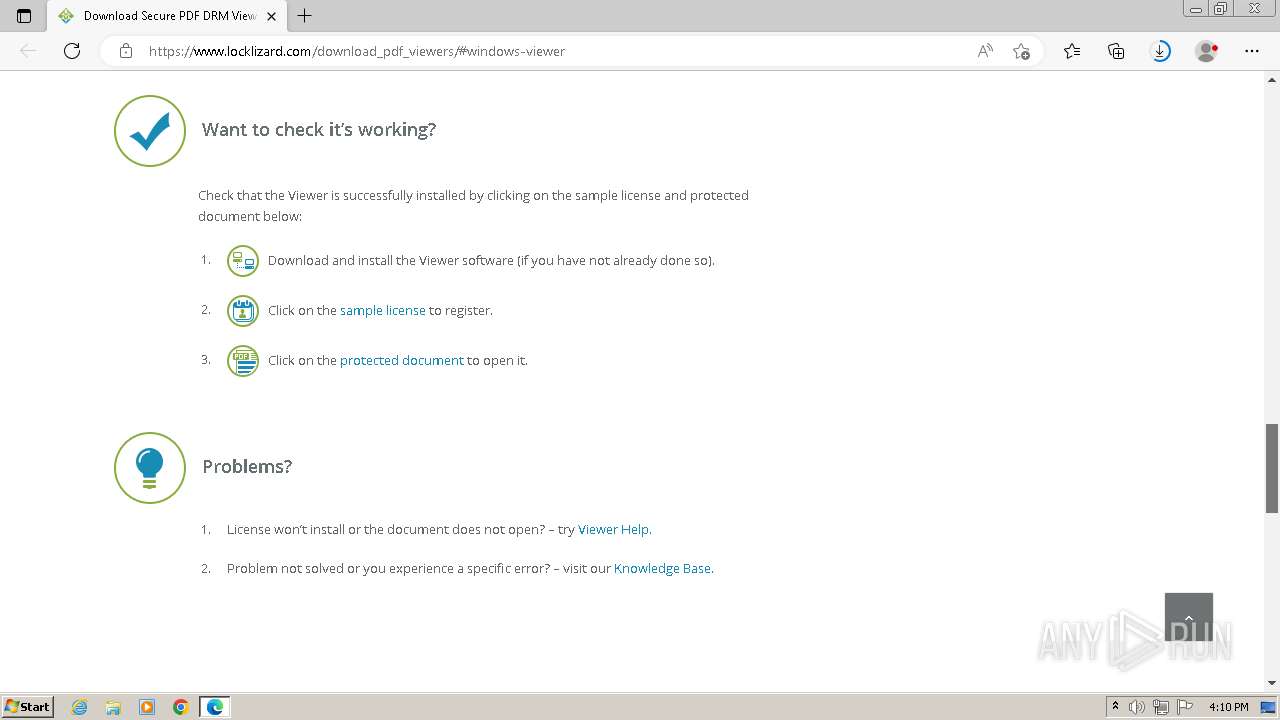The image size is (1280, 720).
Task: Open Read aloud feature
Action: tap(985, 51)
